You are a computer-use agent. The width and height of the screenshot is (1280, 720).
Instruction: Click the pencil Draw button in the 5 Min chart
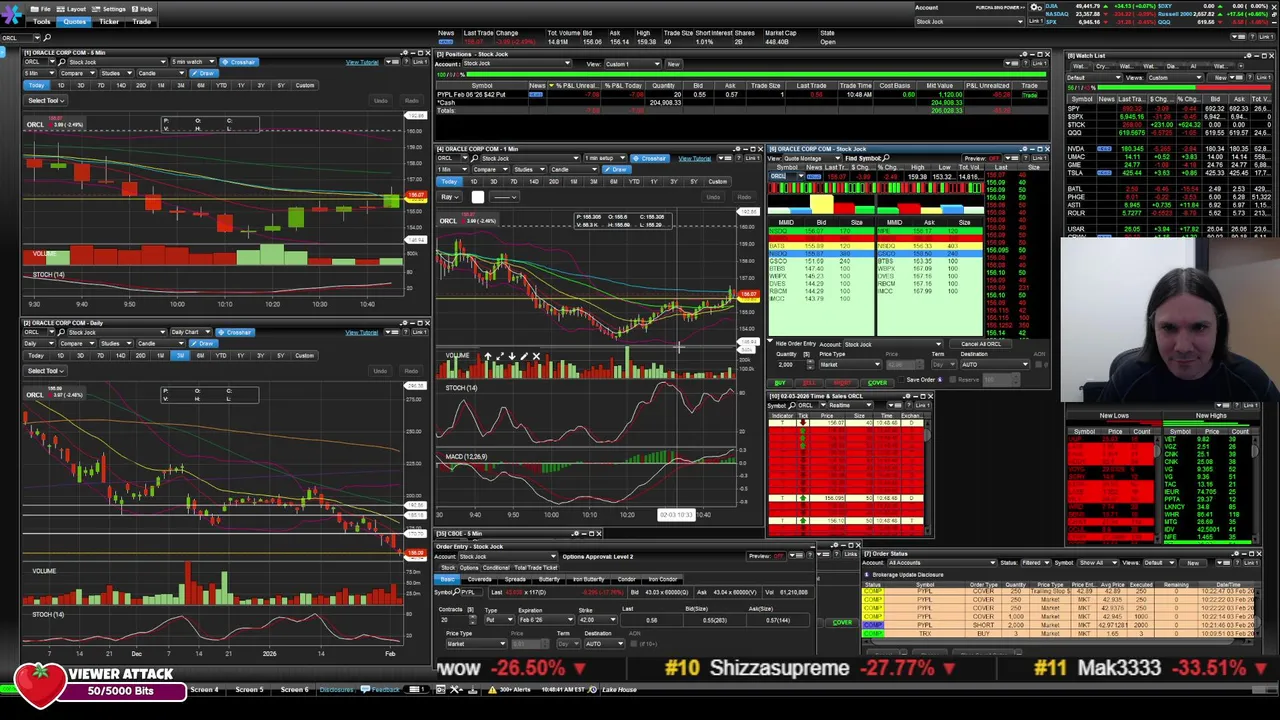[204, 73]
